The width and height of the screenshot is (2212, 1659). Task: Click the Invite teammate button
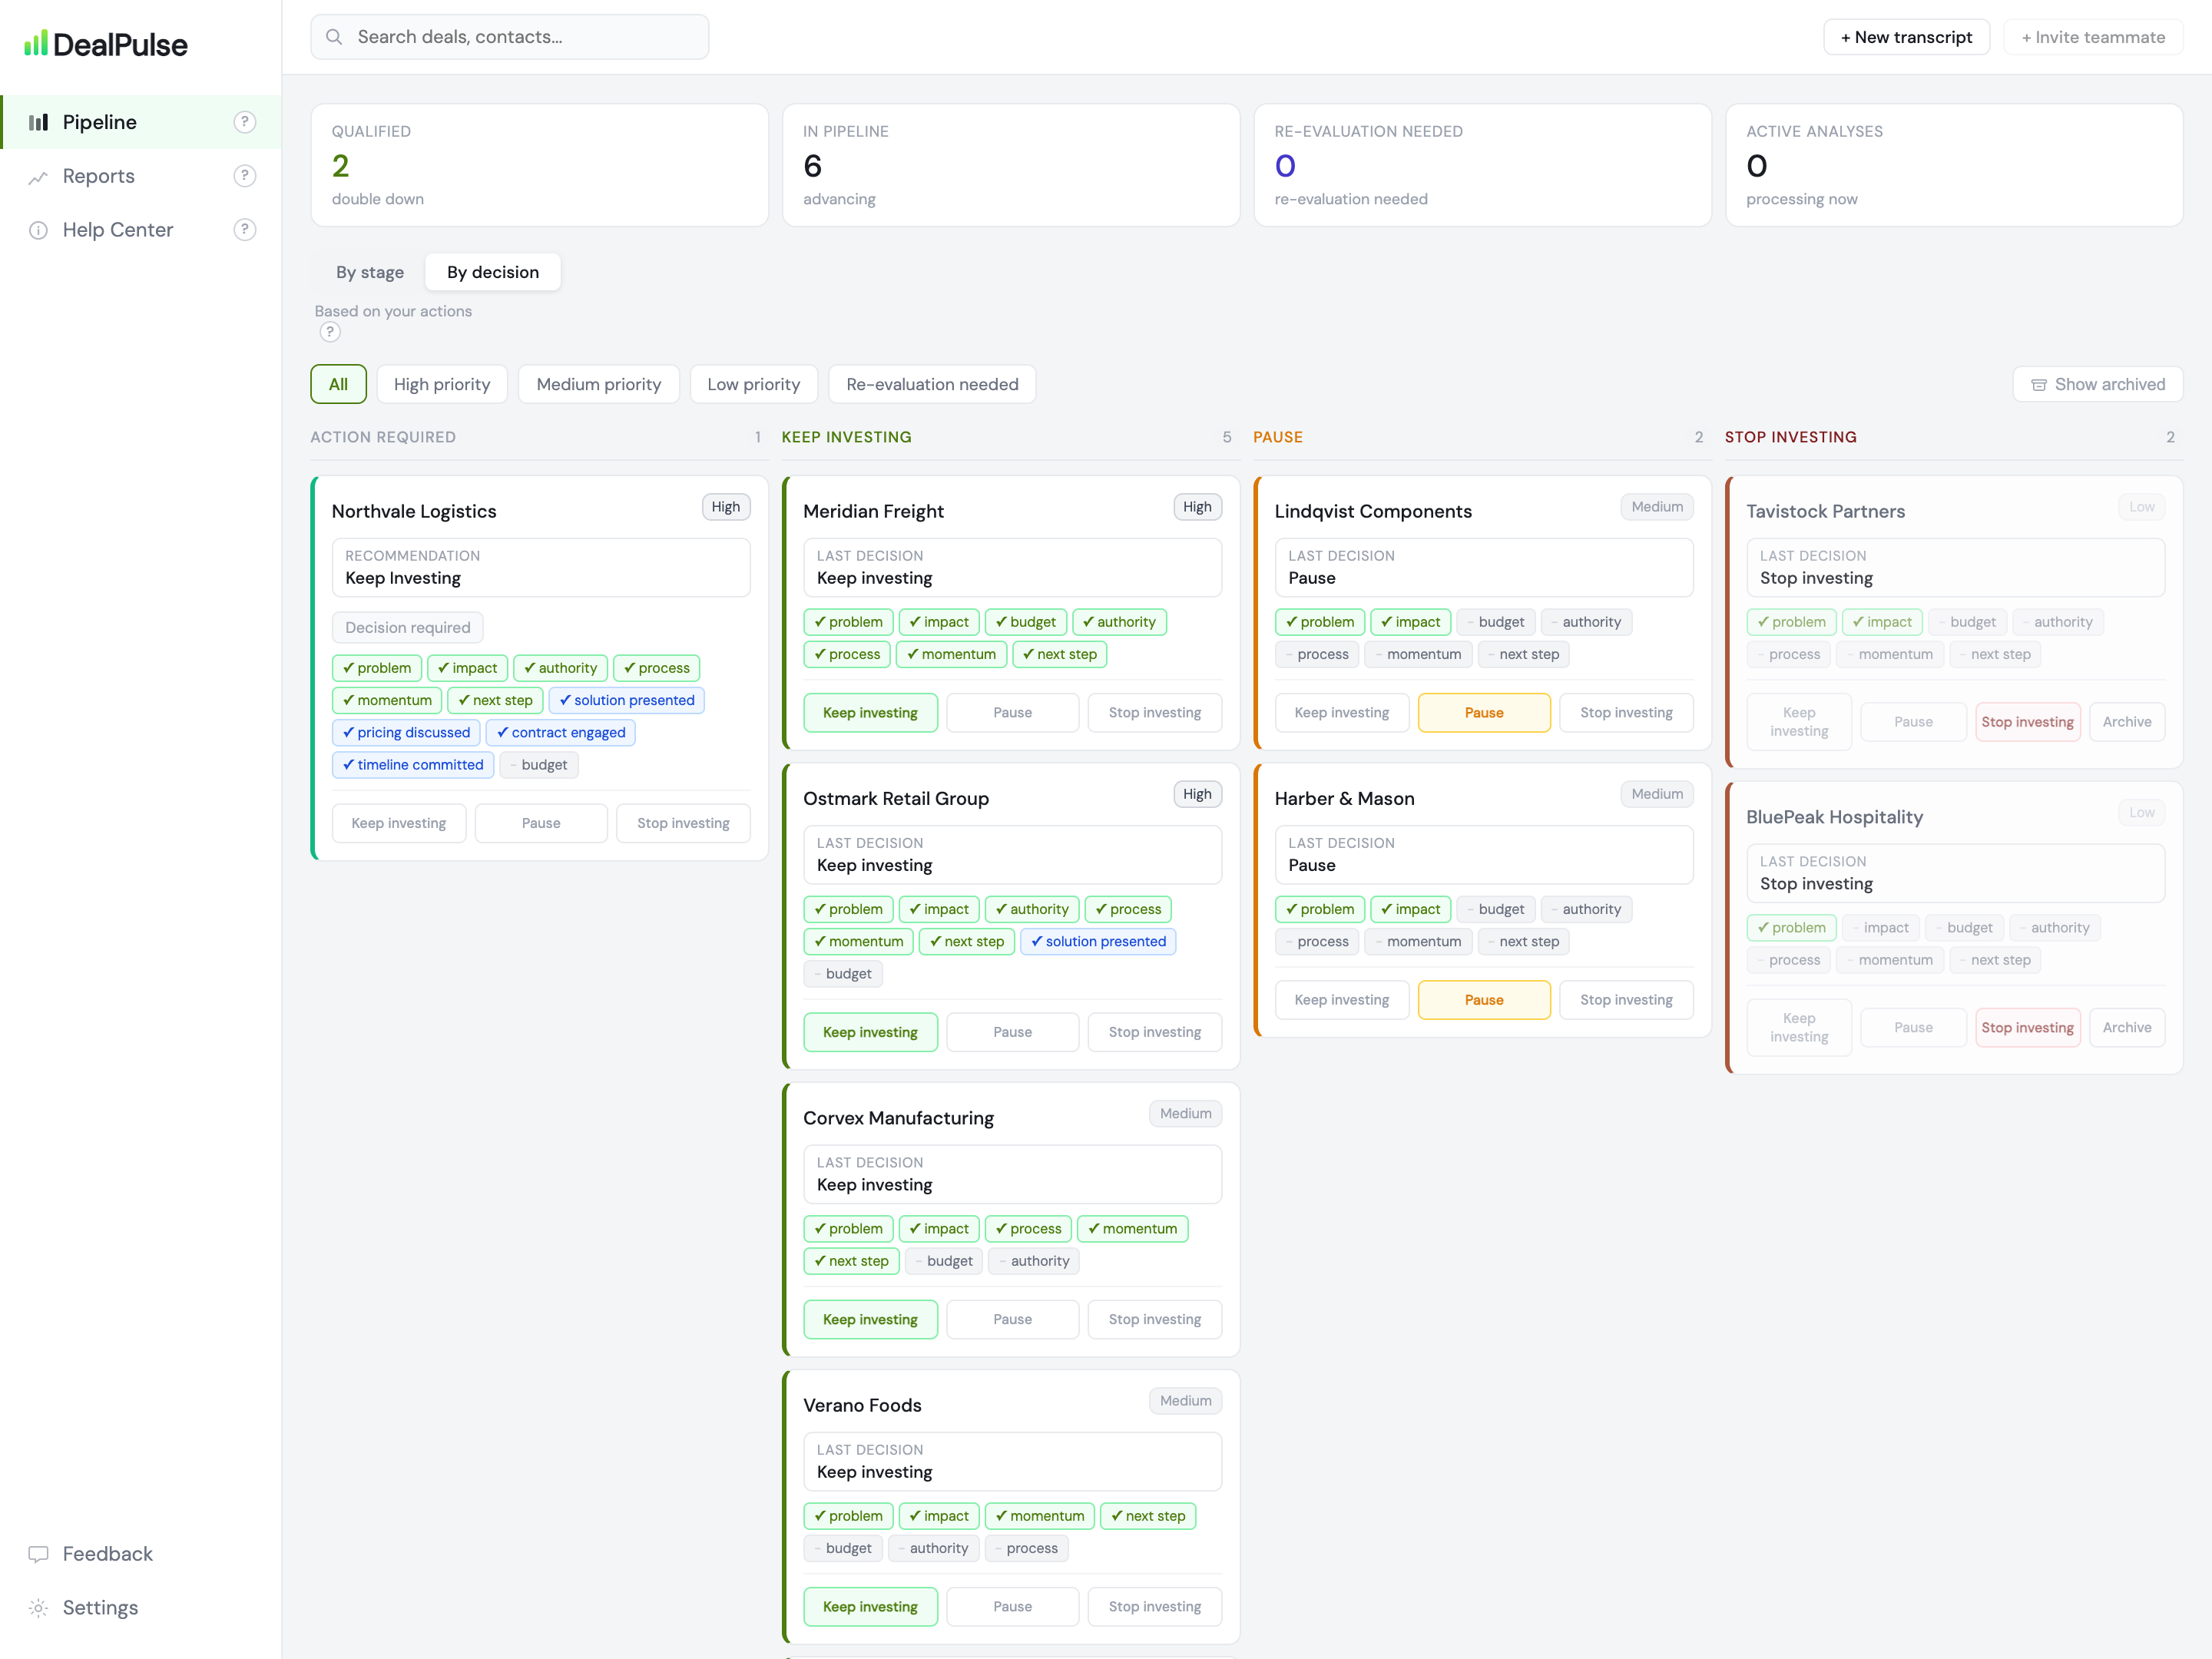click(2093, 37)
